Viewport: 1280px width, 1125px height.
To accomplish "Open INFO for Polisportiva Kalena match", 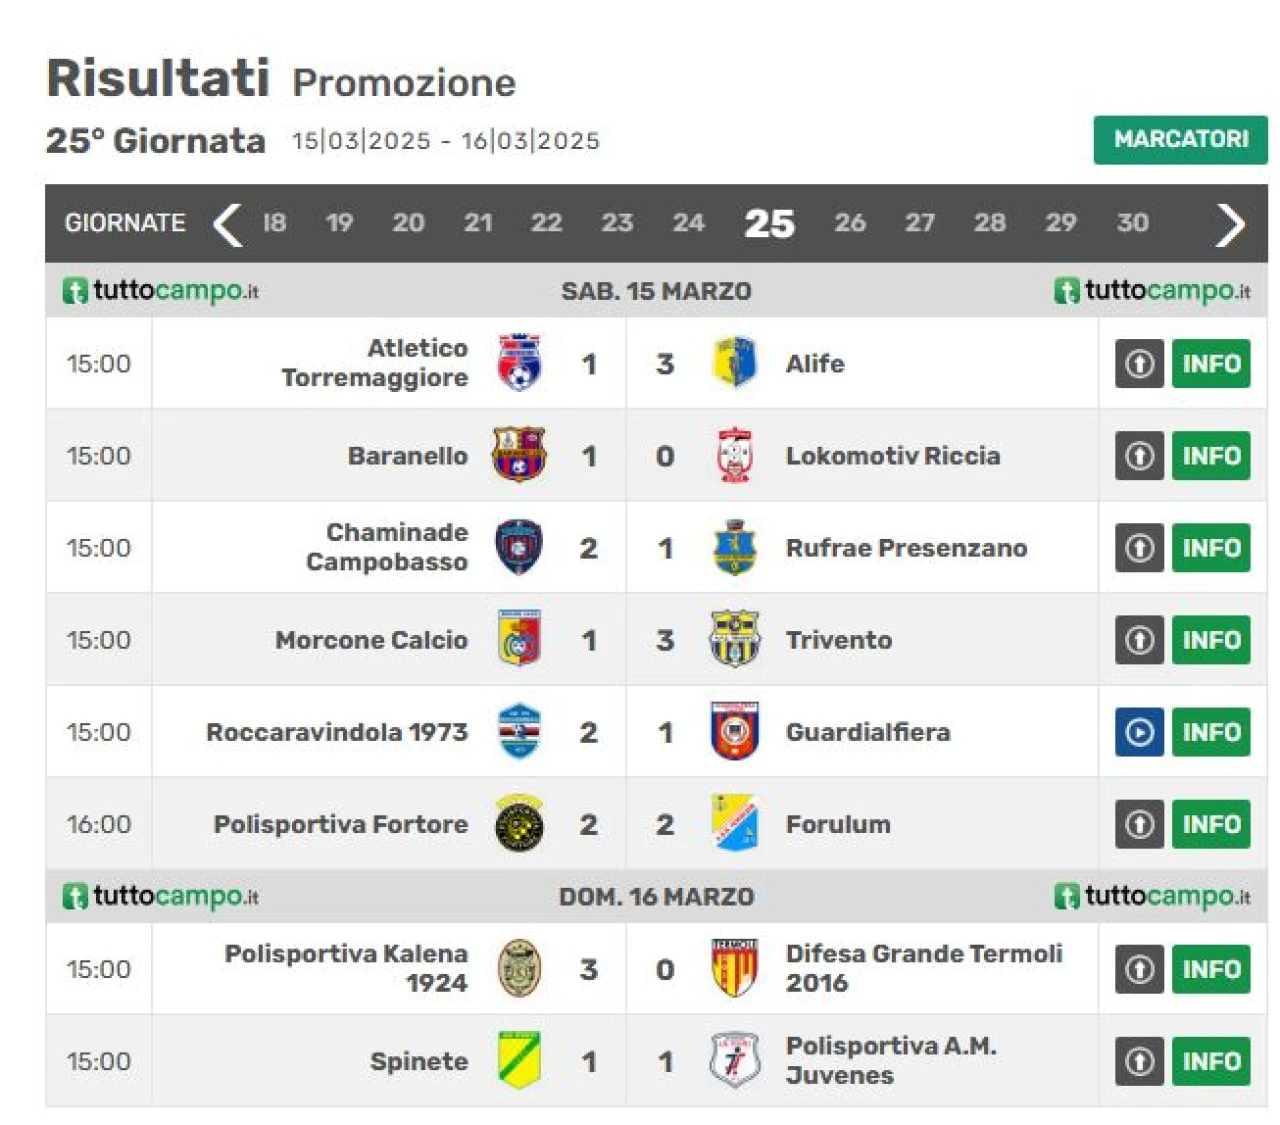I will pyautogui.click(x=1211, y=969).
